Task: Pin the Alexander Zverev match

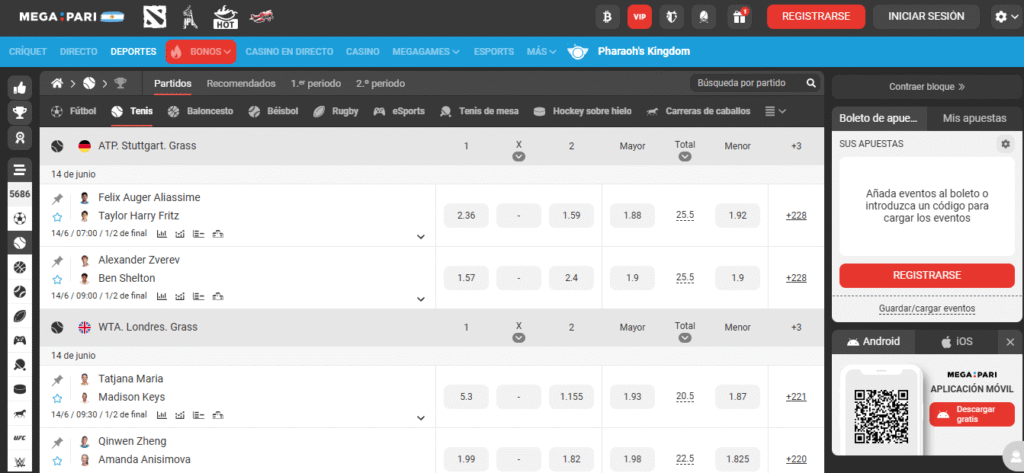Action: (57, 261)
